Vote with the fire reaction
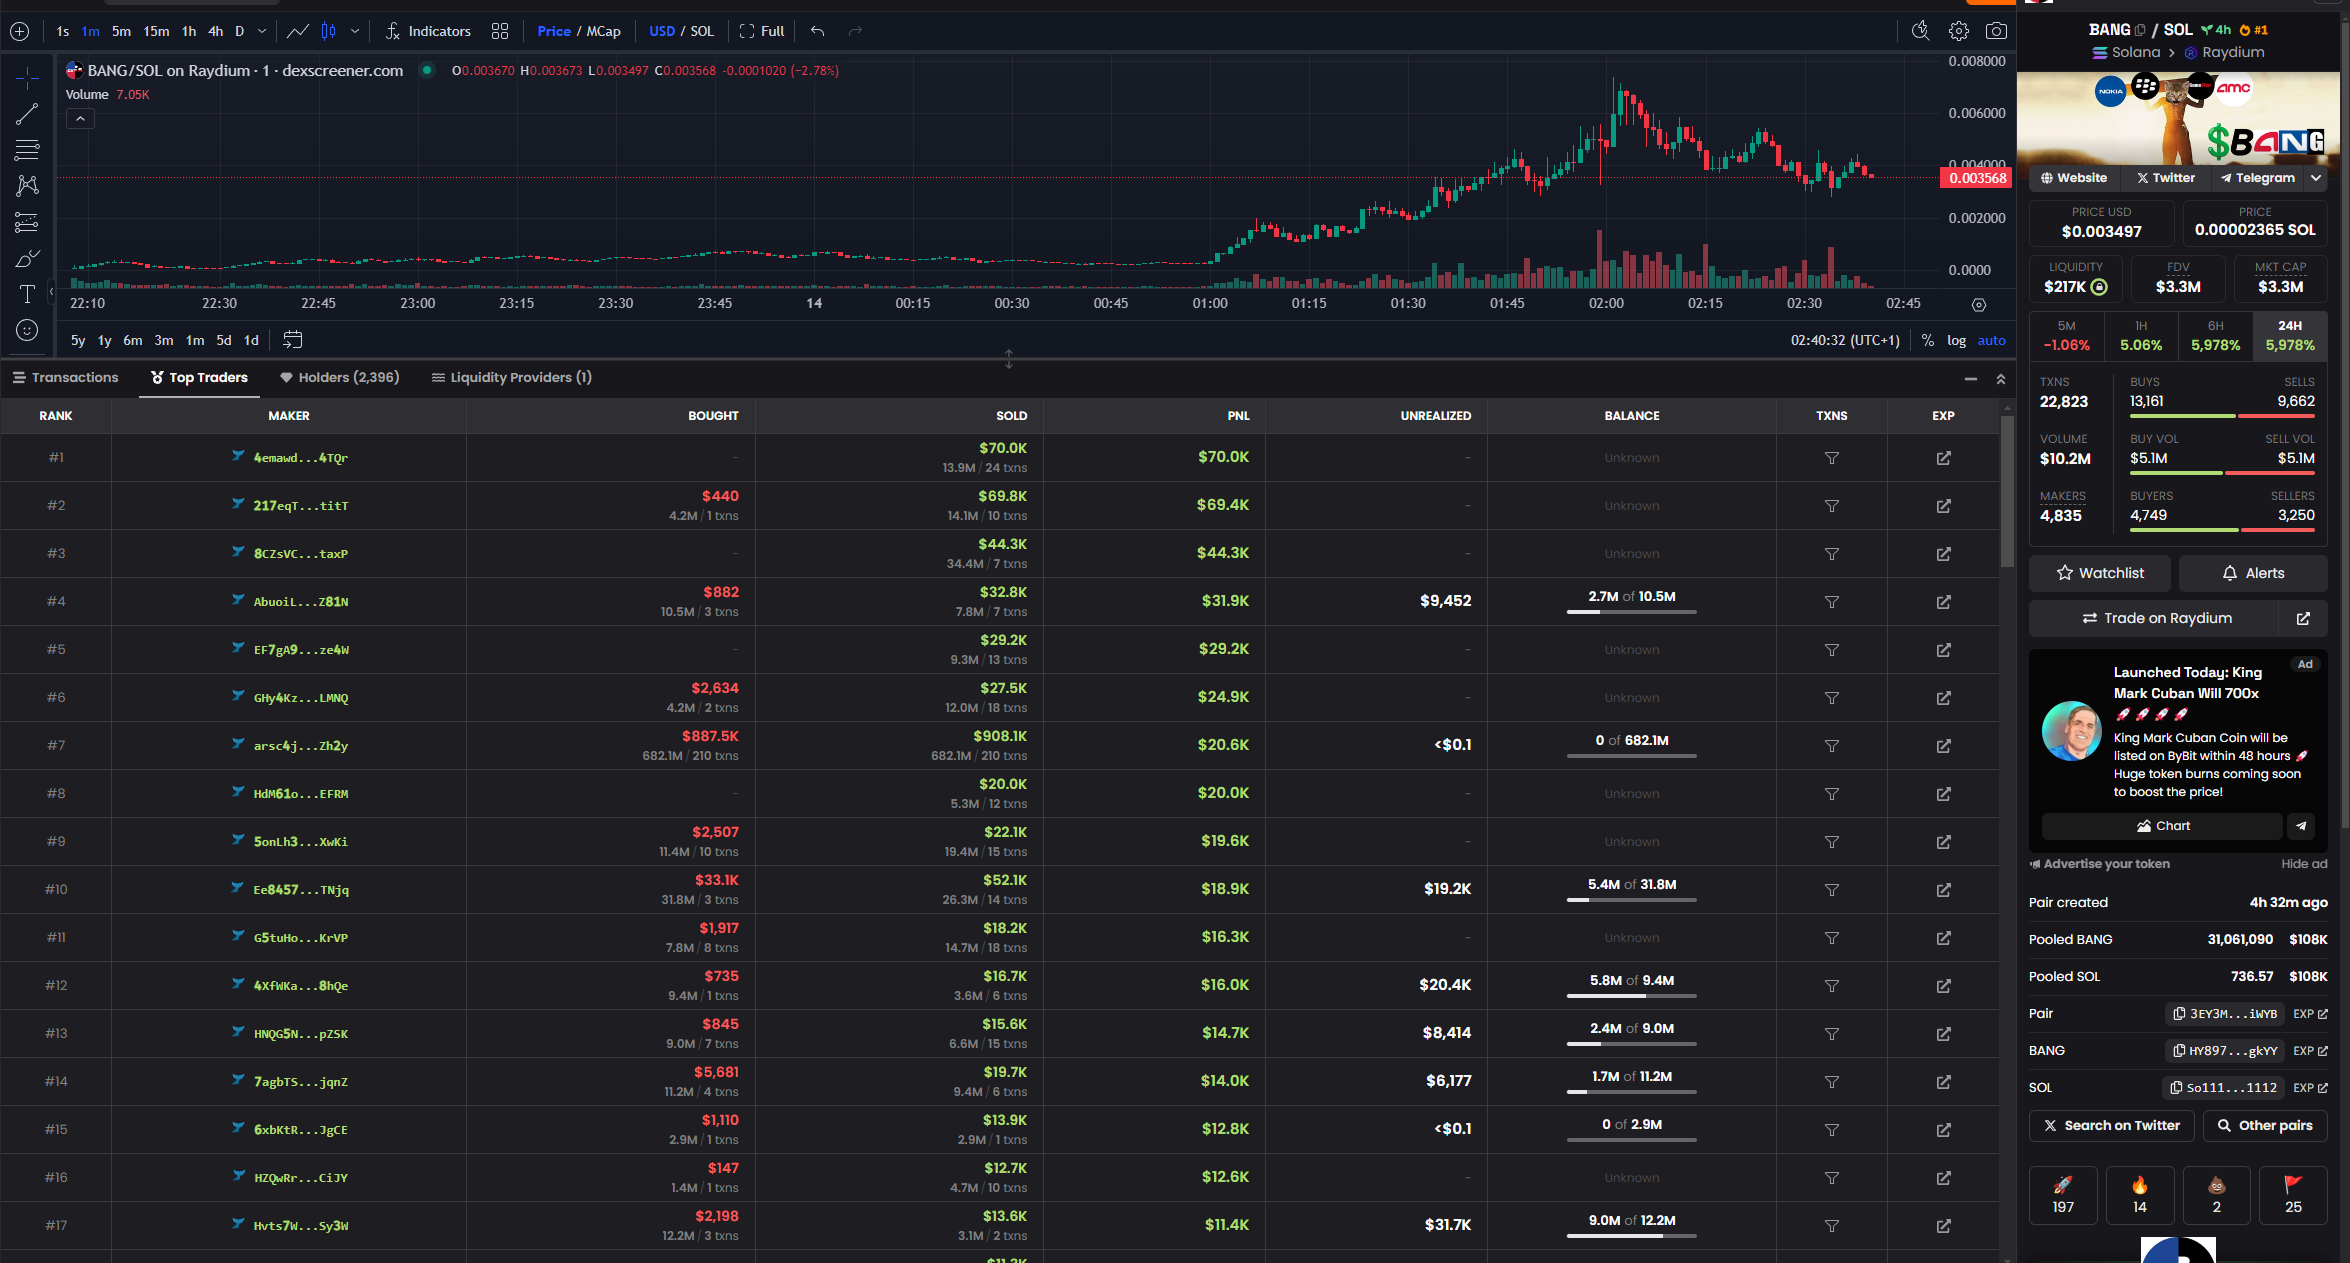Image resolution: width=2350 pixels, height=1263 pixels. (2140, 1195)
